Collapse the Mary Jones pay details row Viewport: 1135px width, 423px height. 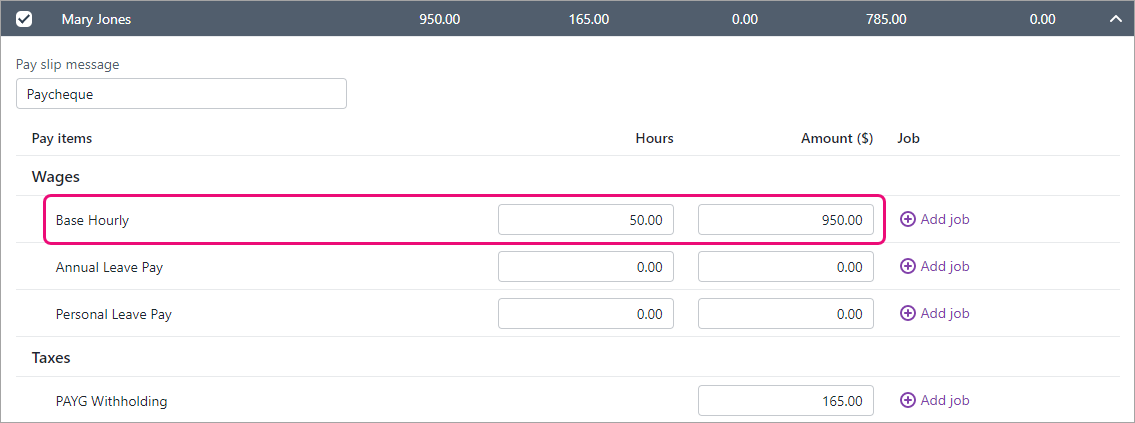pyautogui.click(x=1115, y=19)
